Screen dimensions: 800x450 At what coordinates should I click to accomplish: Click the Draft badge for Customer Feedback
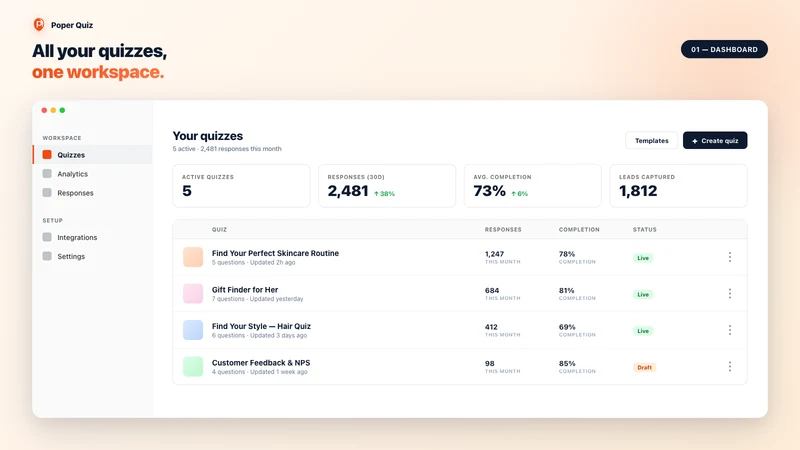644,367
